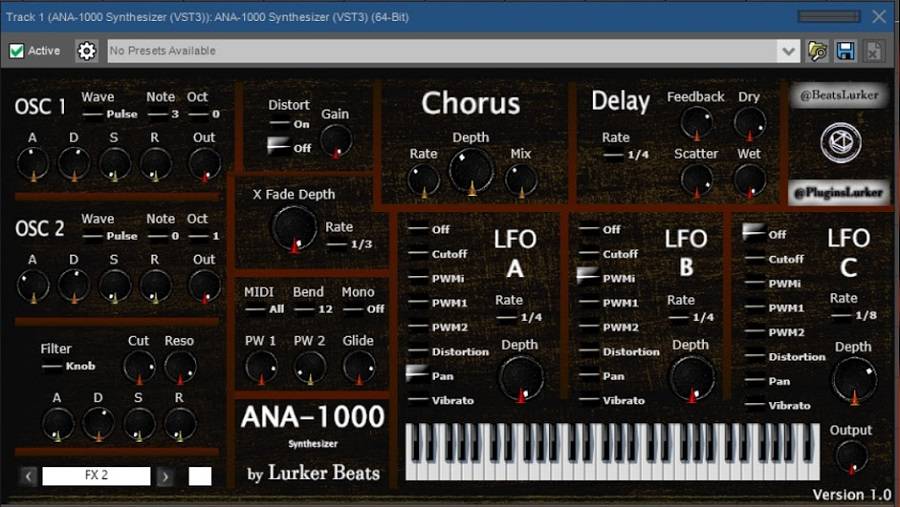Viewport: 900px width, 507px height.
Task: Adjust the Output volume knob
Action: click(x=851, y=456)
